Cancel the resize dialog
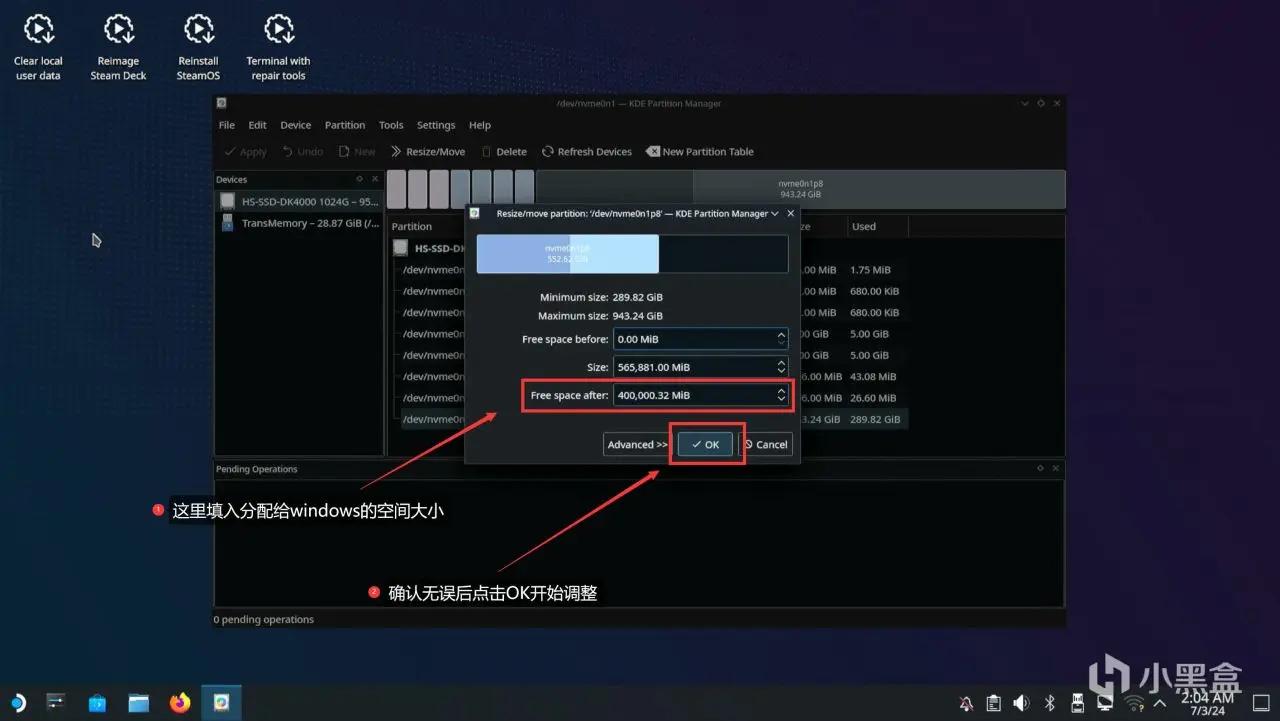 coord(766,444)
